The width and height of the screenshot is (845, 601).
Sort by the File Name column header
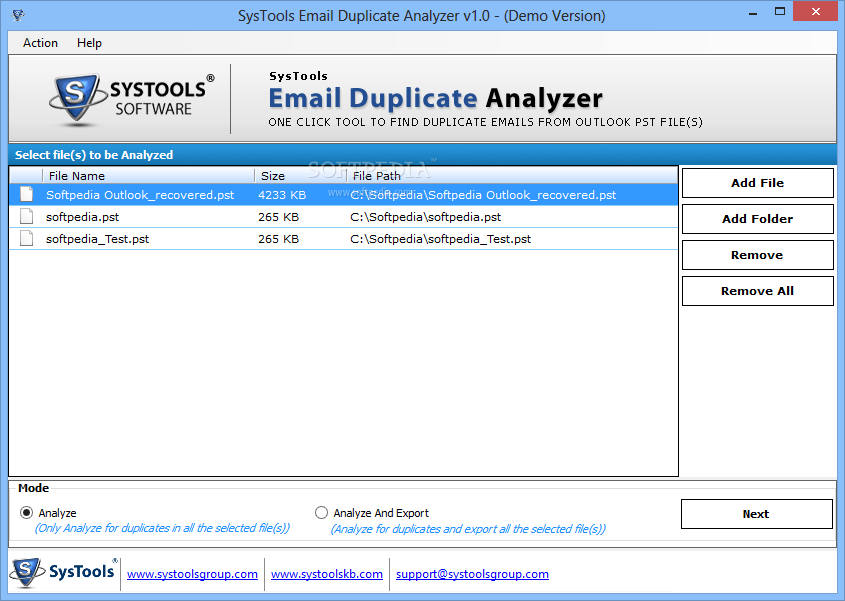click(x=148, y=176)
